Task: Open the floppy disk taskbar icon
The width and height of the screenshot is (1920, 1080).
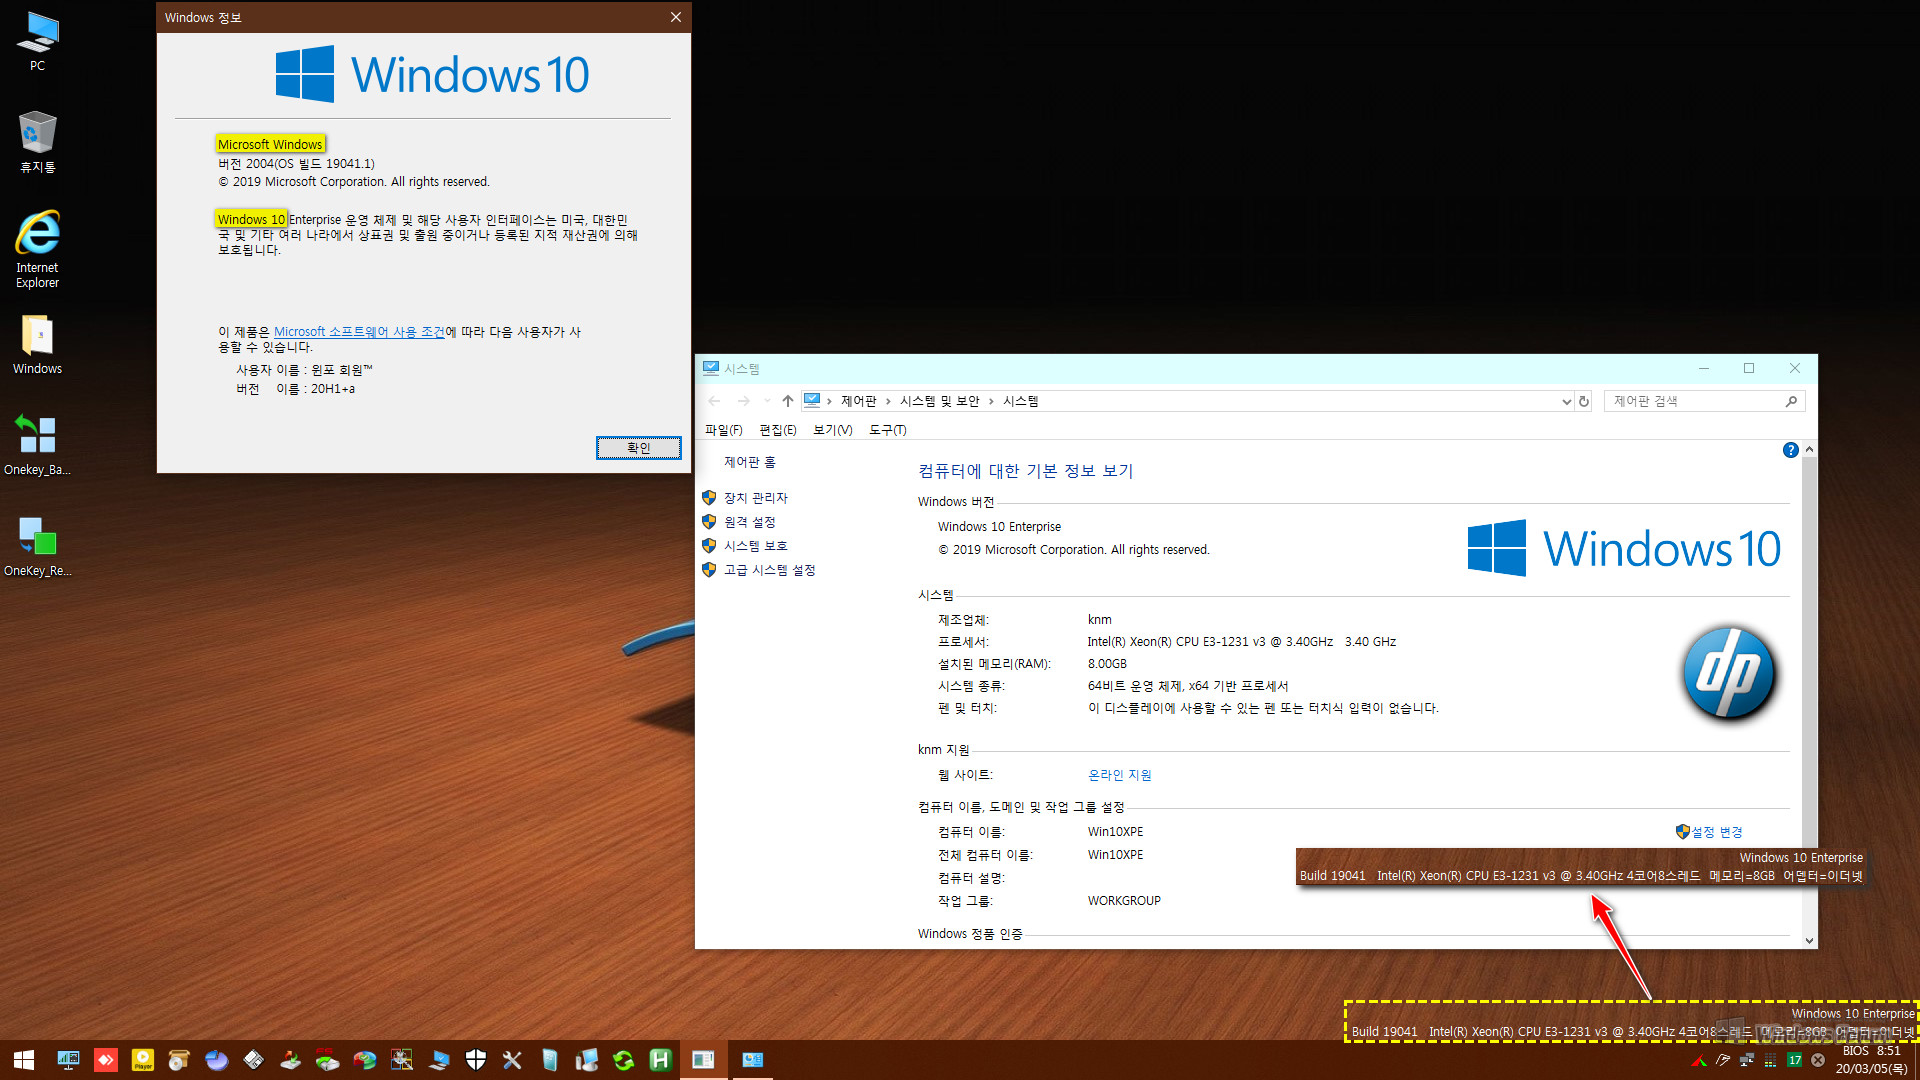Action: pos(254,1060)
